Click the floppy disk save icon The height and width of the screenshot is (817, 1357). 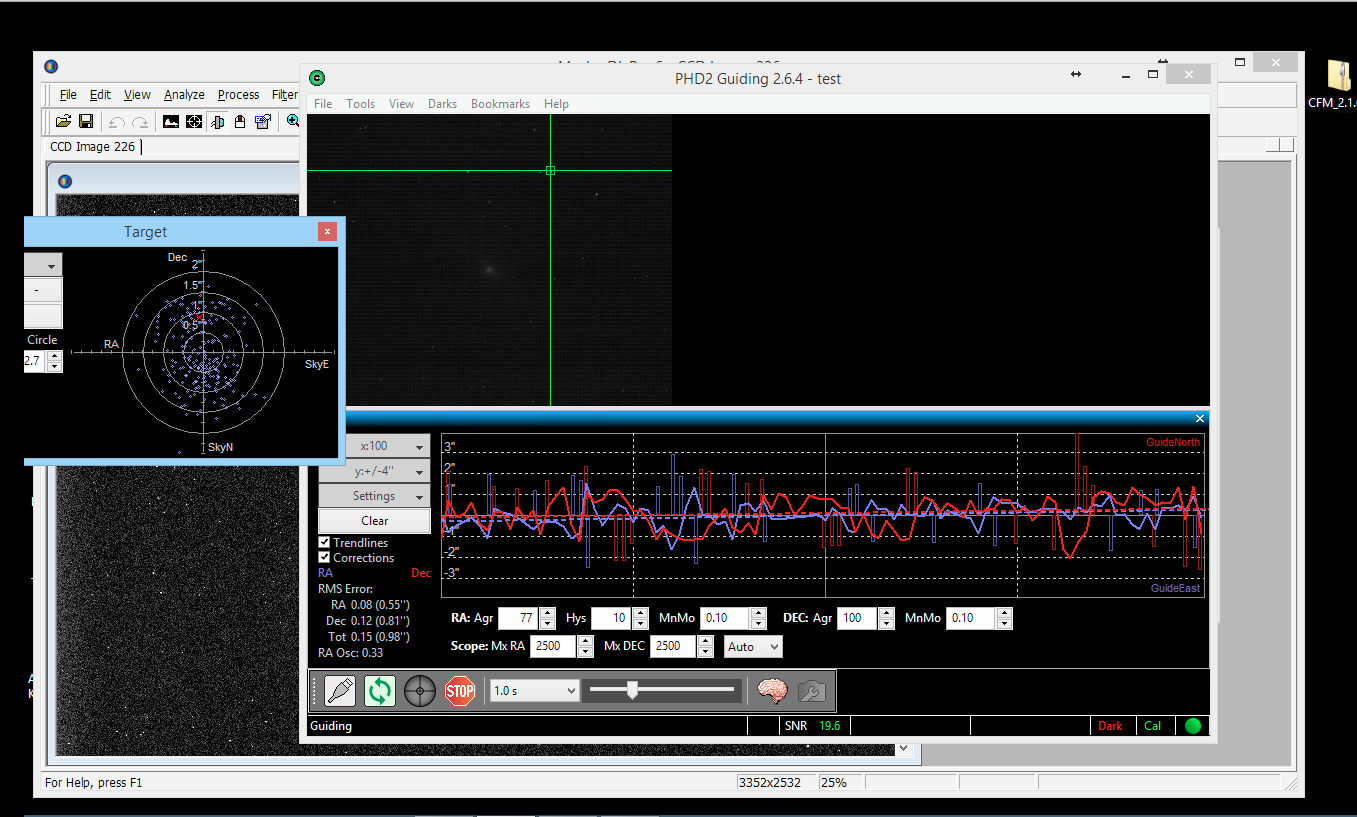point(86,121)
